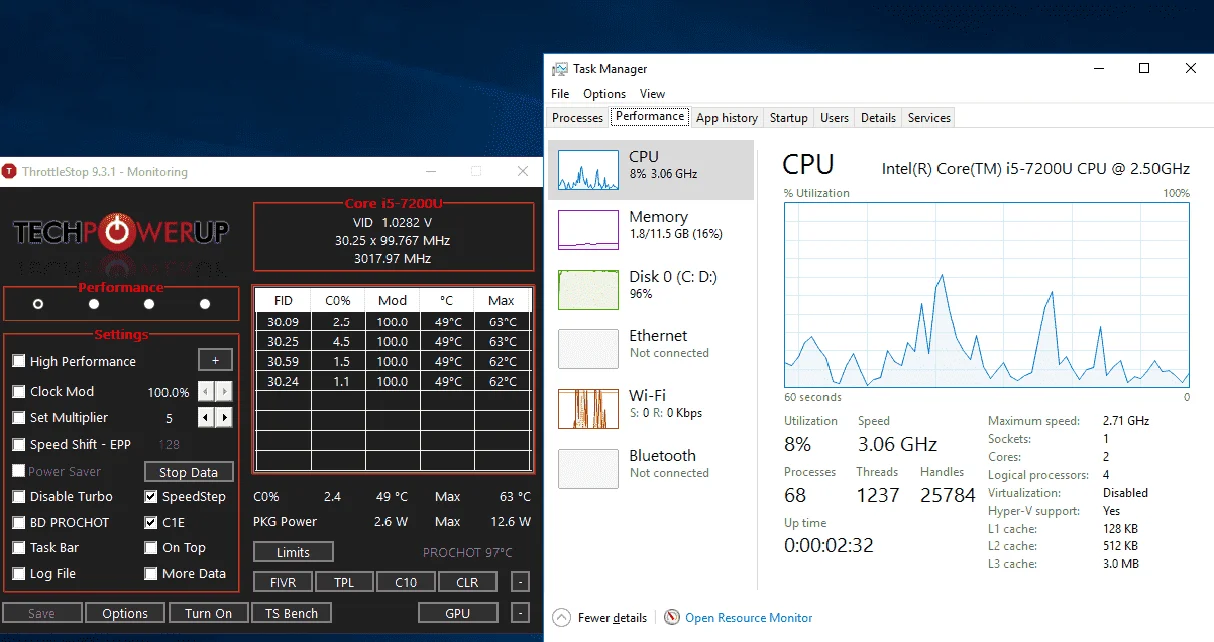Switch to the App history tab
The image size is (1214, 642).
[x=727, y=118]
